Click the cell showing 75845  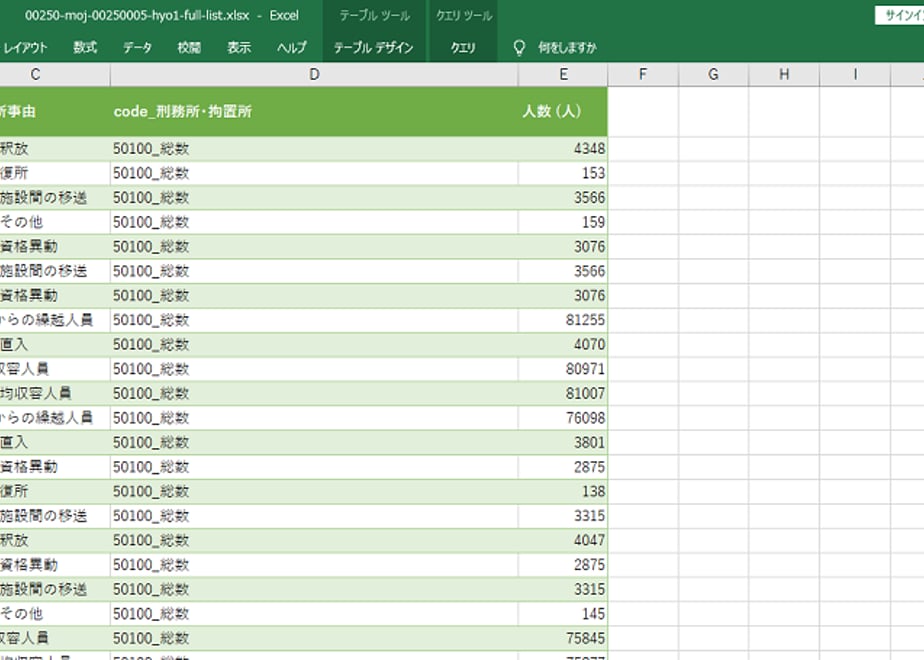(563, 638)
